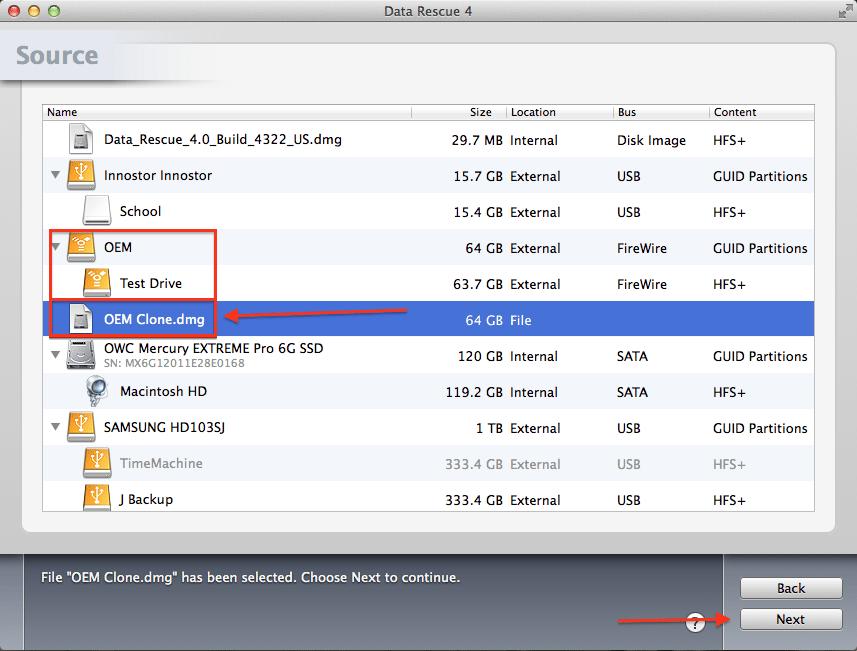Viewport: 857px width, 651px height.
Task: Sort sources by the Size column header
Action: (458, 112)
